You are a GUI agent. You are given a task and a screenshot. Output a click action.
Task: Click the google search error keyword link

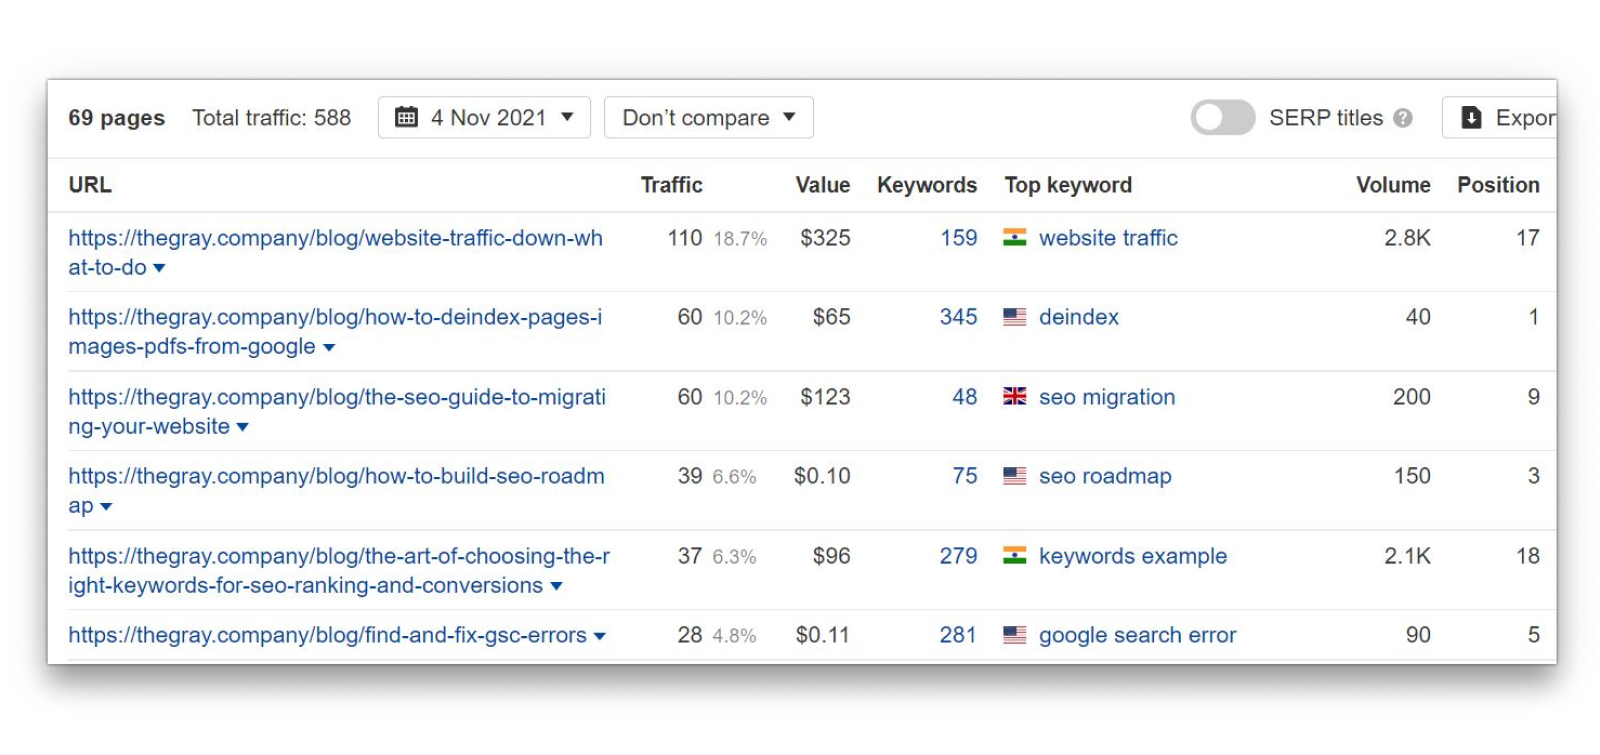tap(1137, 635)
